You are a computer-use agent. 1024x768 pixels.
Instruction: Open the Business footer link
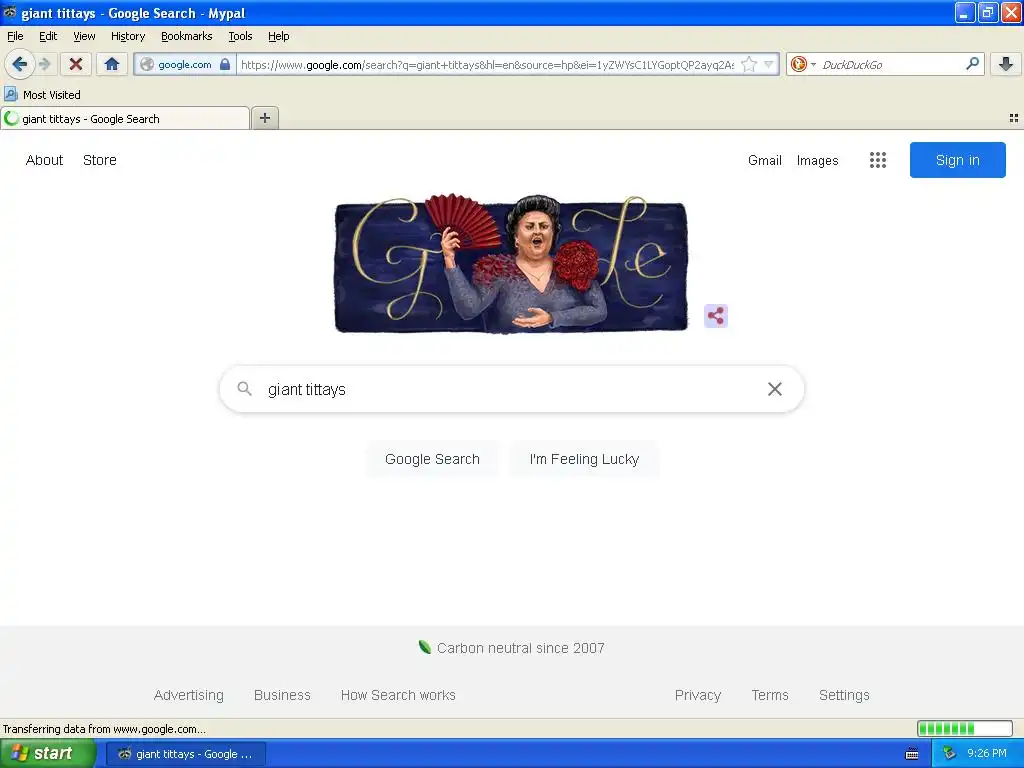click(x=282, y=695)
